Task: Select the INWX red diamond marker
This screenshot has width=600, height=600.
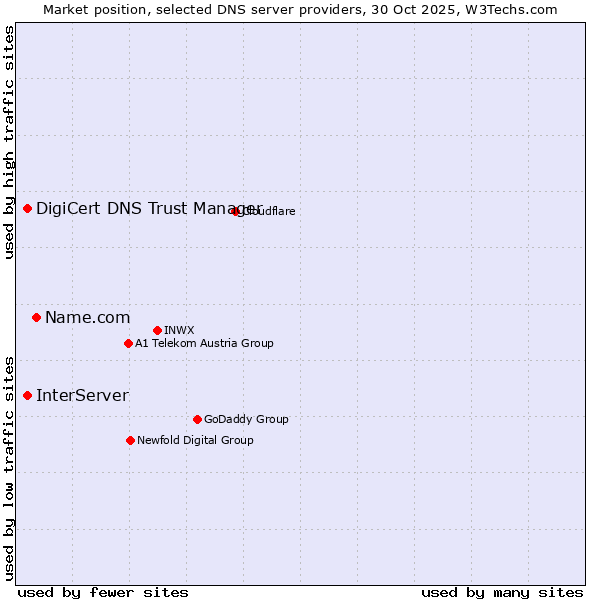Action: click(157, 330)
